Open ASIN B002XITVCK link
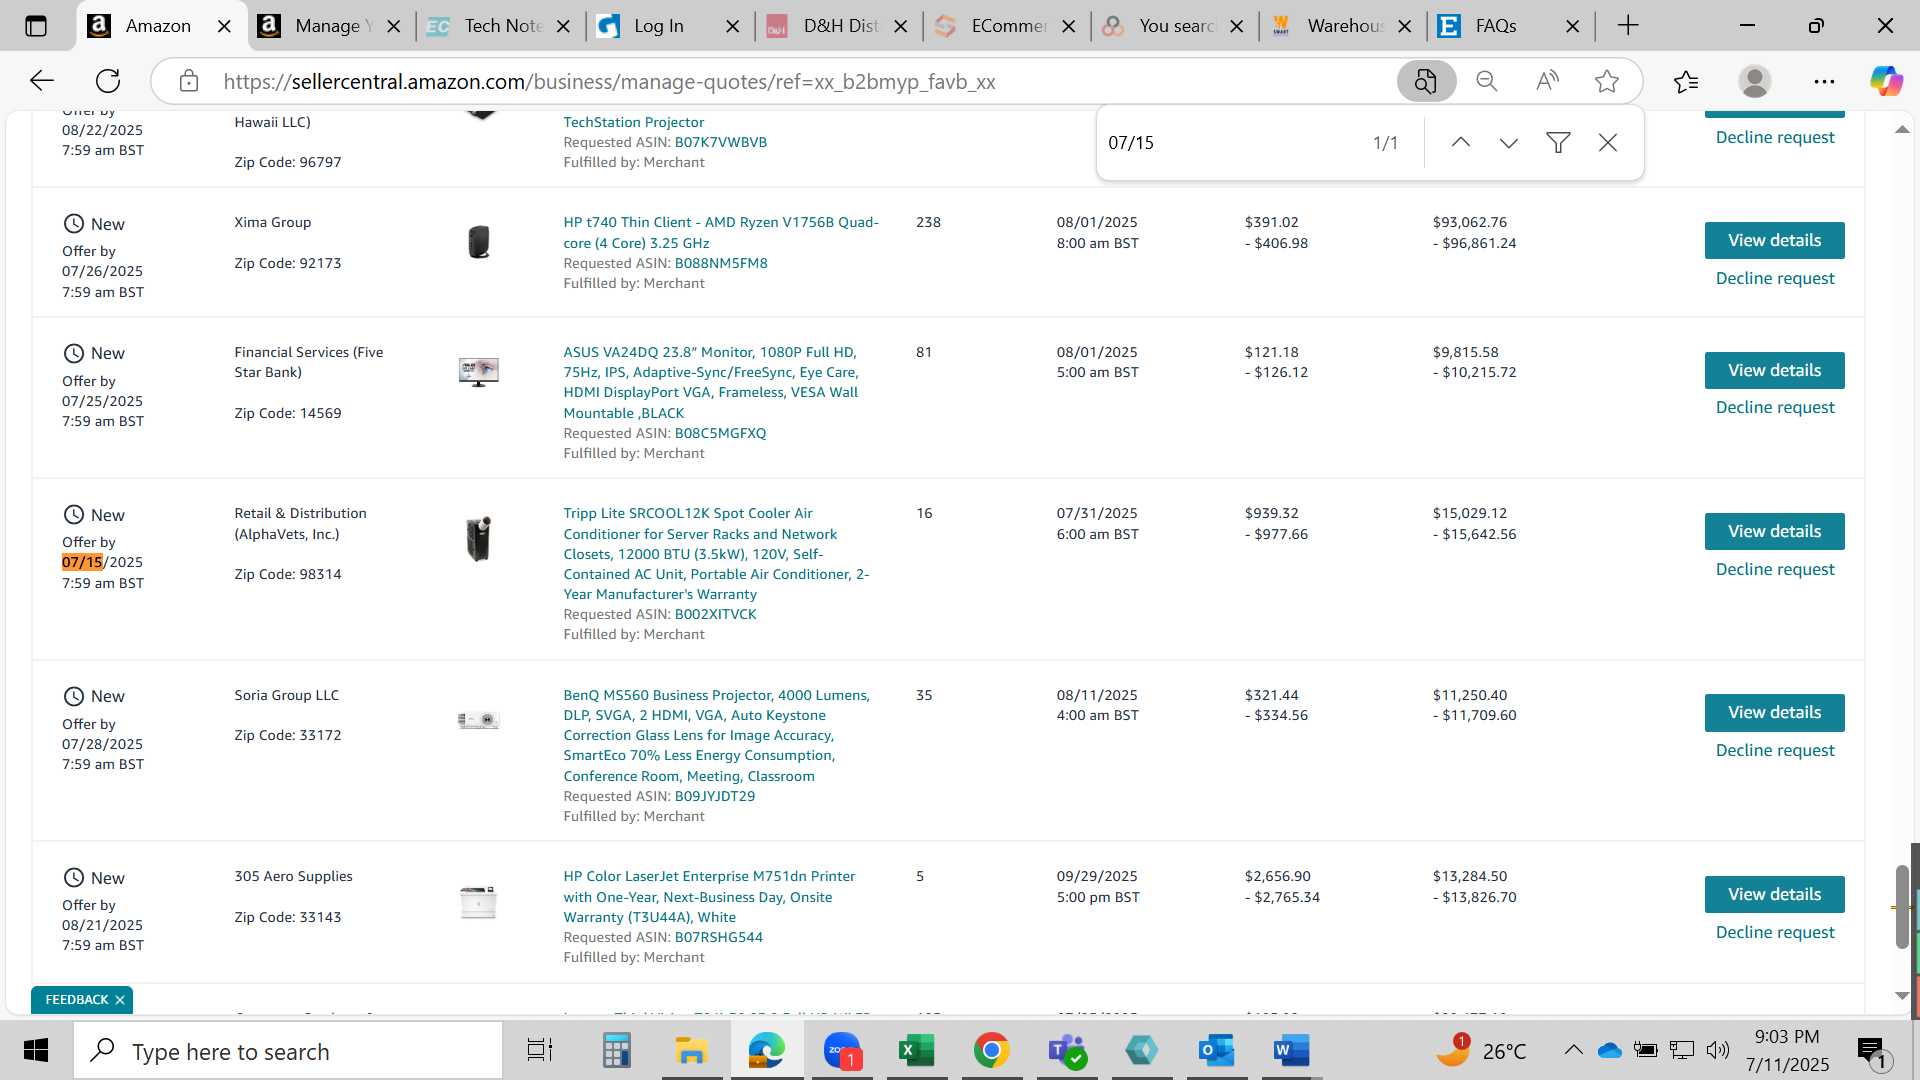The width and height of the screenshot is (1920, 1080). coord(715,615)
